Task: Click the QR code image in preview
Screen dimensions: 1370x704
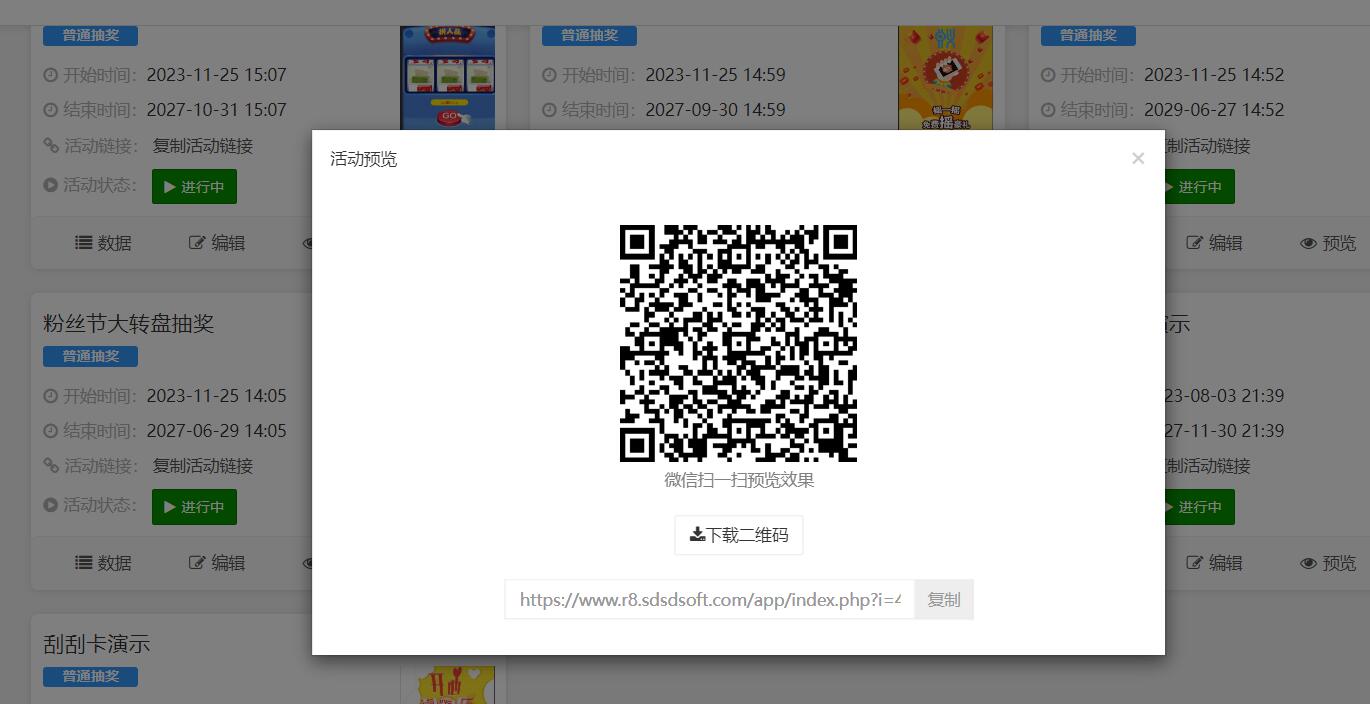Action: pos(739,343)
